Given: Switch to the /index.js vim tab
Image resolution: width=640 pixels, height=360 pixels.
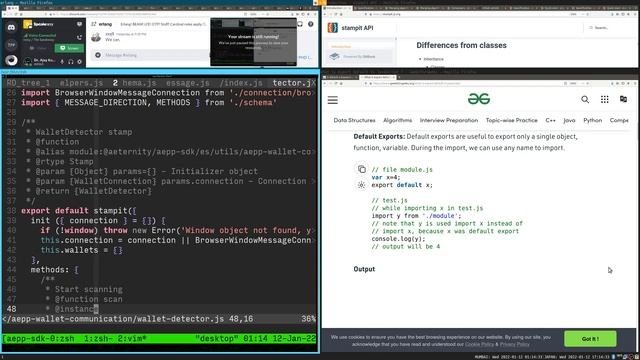Looking at the screenshot, I should tap(241, 83).
